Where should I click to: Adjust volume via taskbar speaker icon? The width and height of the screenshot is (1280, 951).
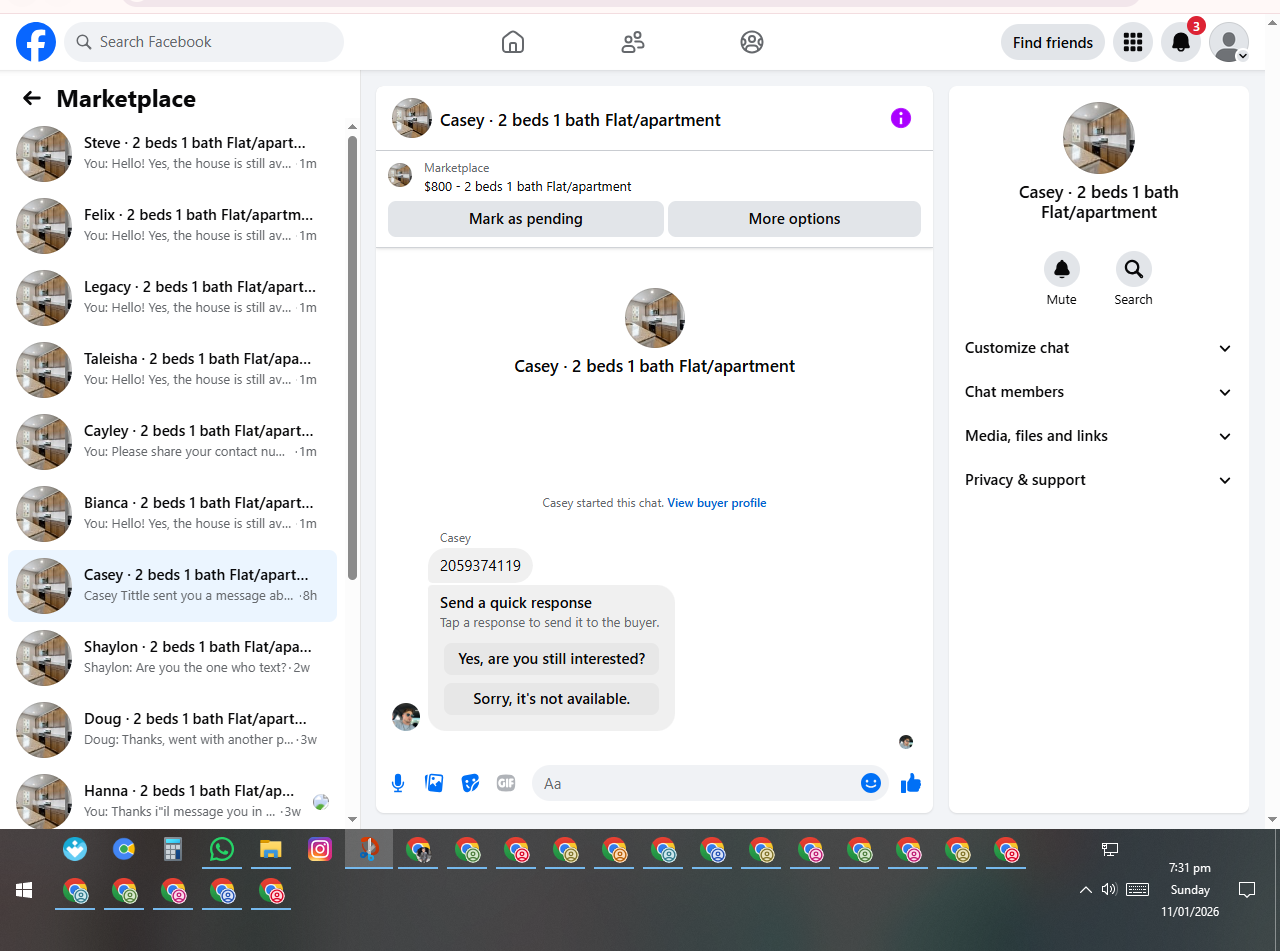pyautogui.click(x=1109, y=889)
